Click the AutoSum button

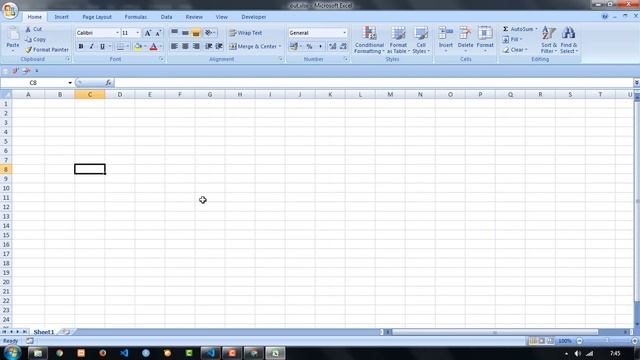[x=517, y=29]
